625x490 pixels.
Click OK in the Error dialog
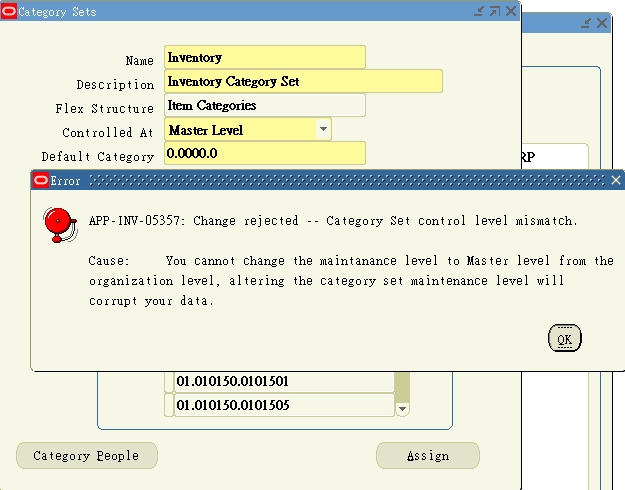tap(564, 338)
